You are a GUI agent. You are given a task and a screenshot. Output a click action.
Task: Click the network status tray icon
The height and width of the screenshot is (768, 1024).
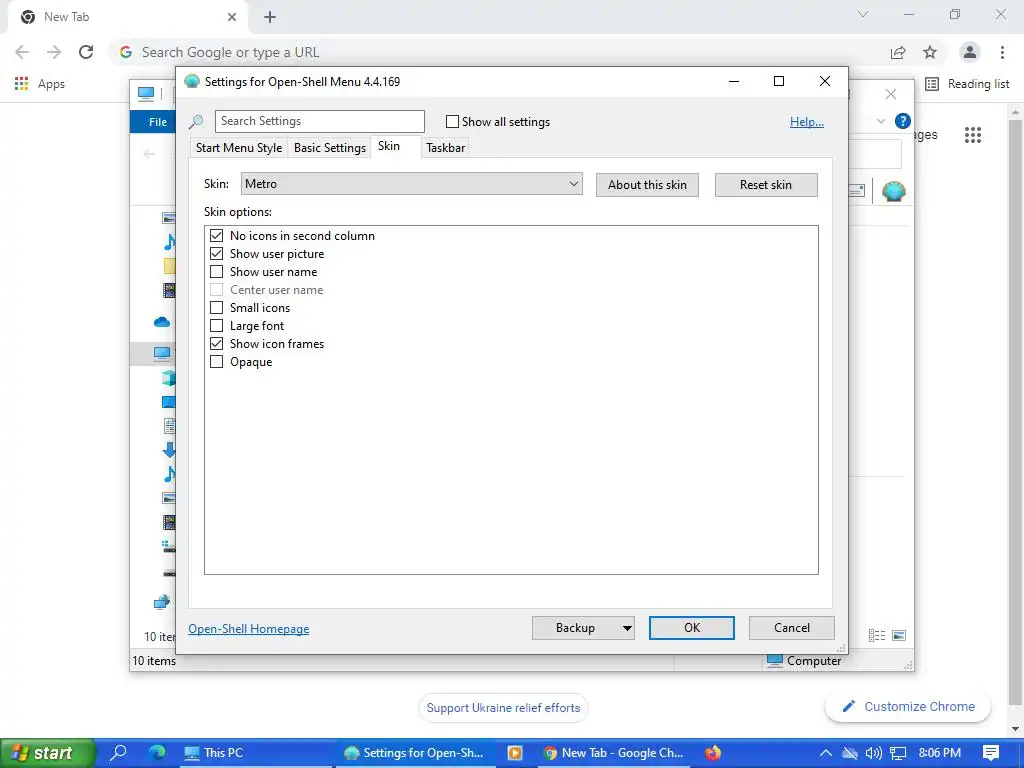click(x=898, y=753)
